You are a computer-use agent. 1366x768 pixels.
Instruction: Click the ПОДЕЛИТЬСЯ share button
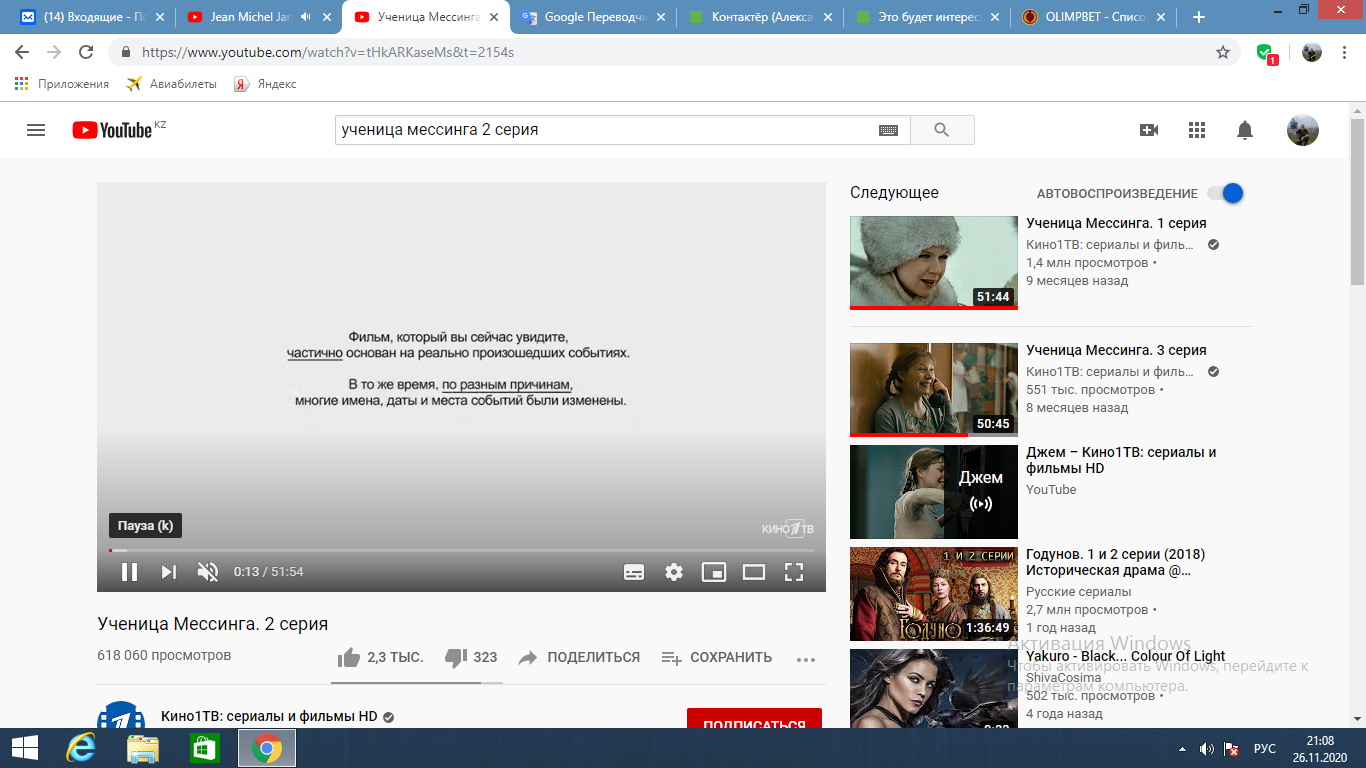click(579, 657)
